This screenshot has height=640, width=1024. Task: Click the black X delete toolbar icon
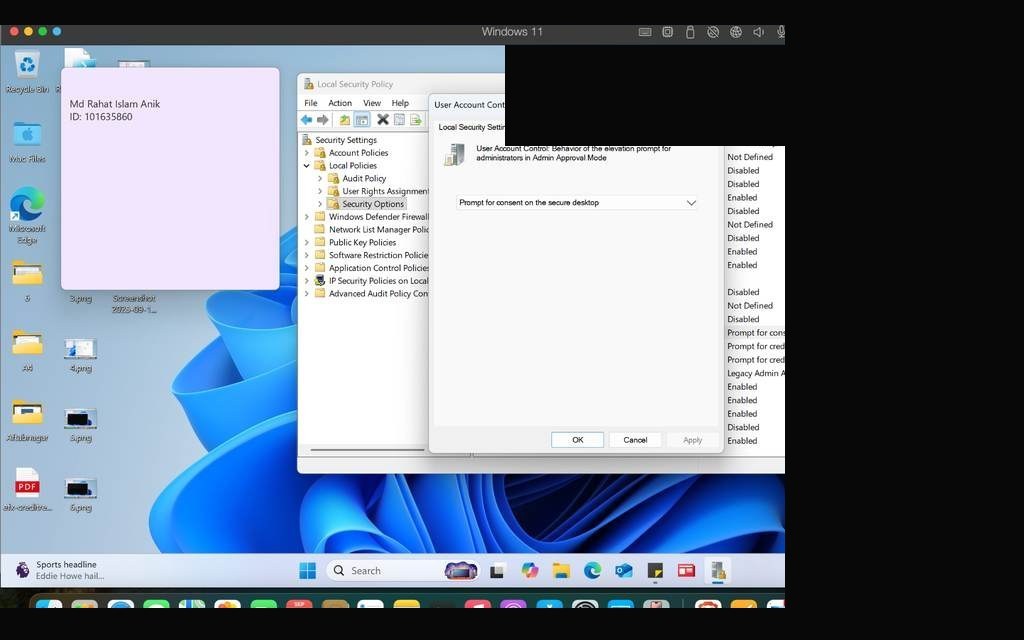pos(383,120)
